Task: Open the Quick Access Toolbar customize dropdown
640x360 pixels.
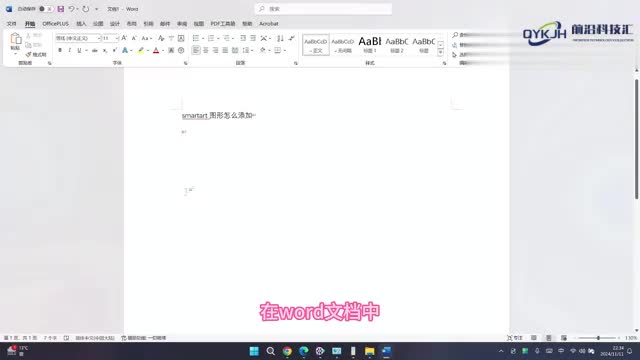Action: (x=97, y=9)
